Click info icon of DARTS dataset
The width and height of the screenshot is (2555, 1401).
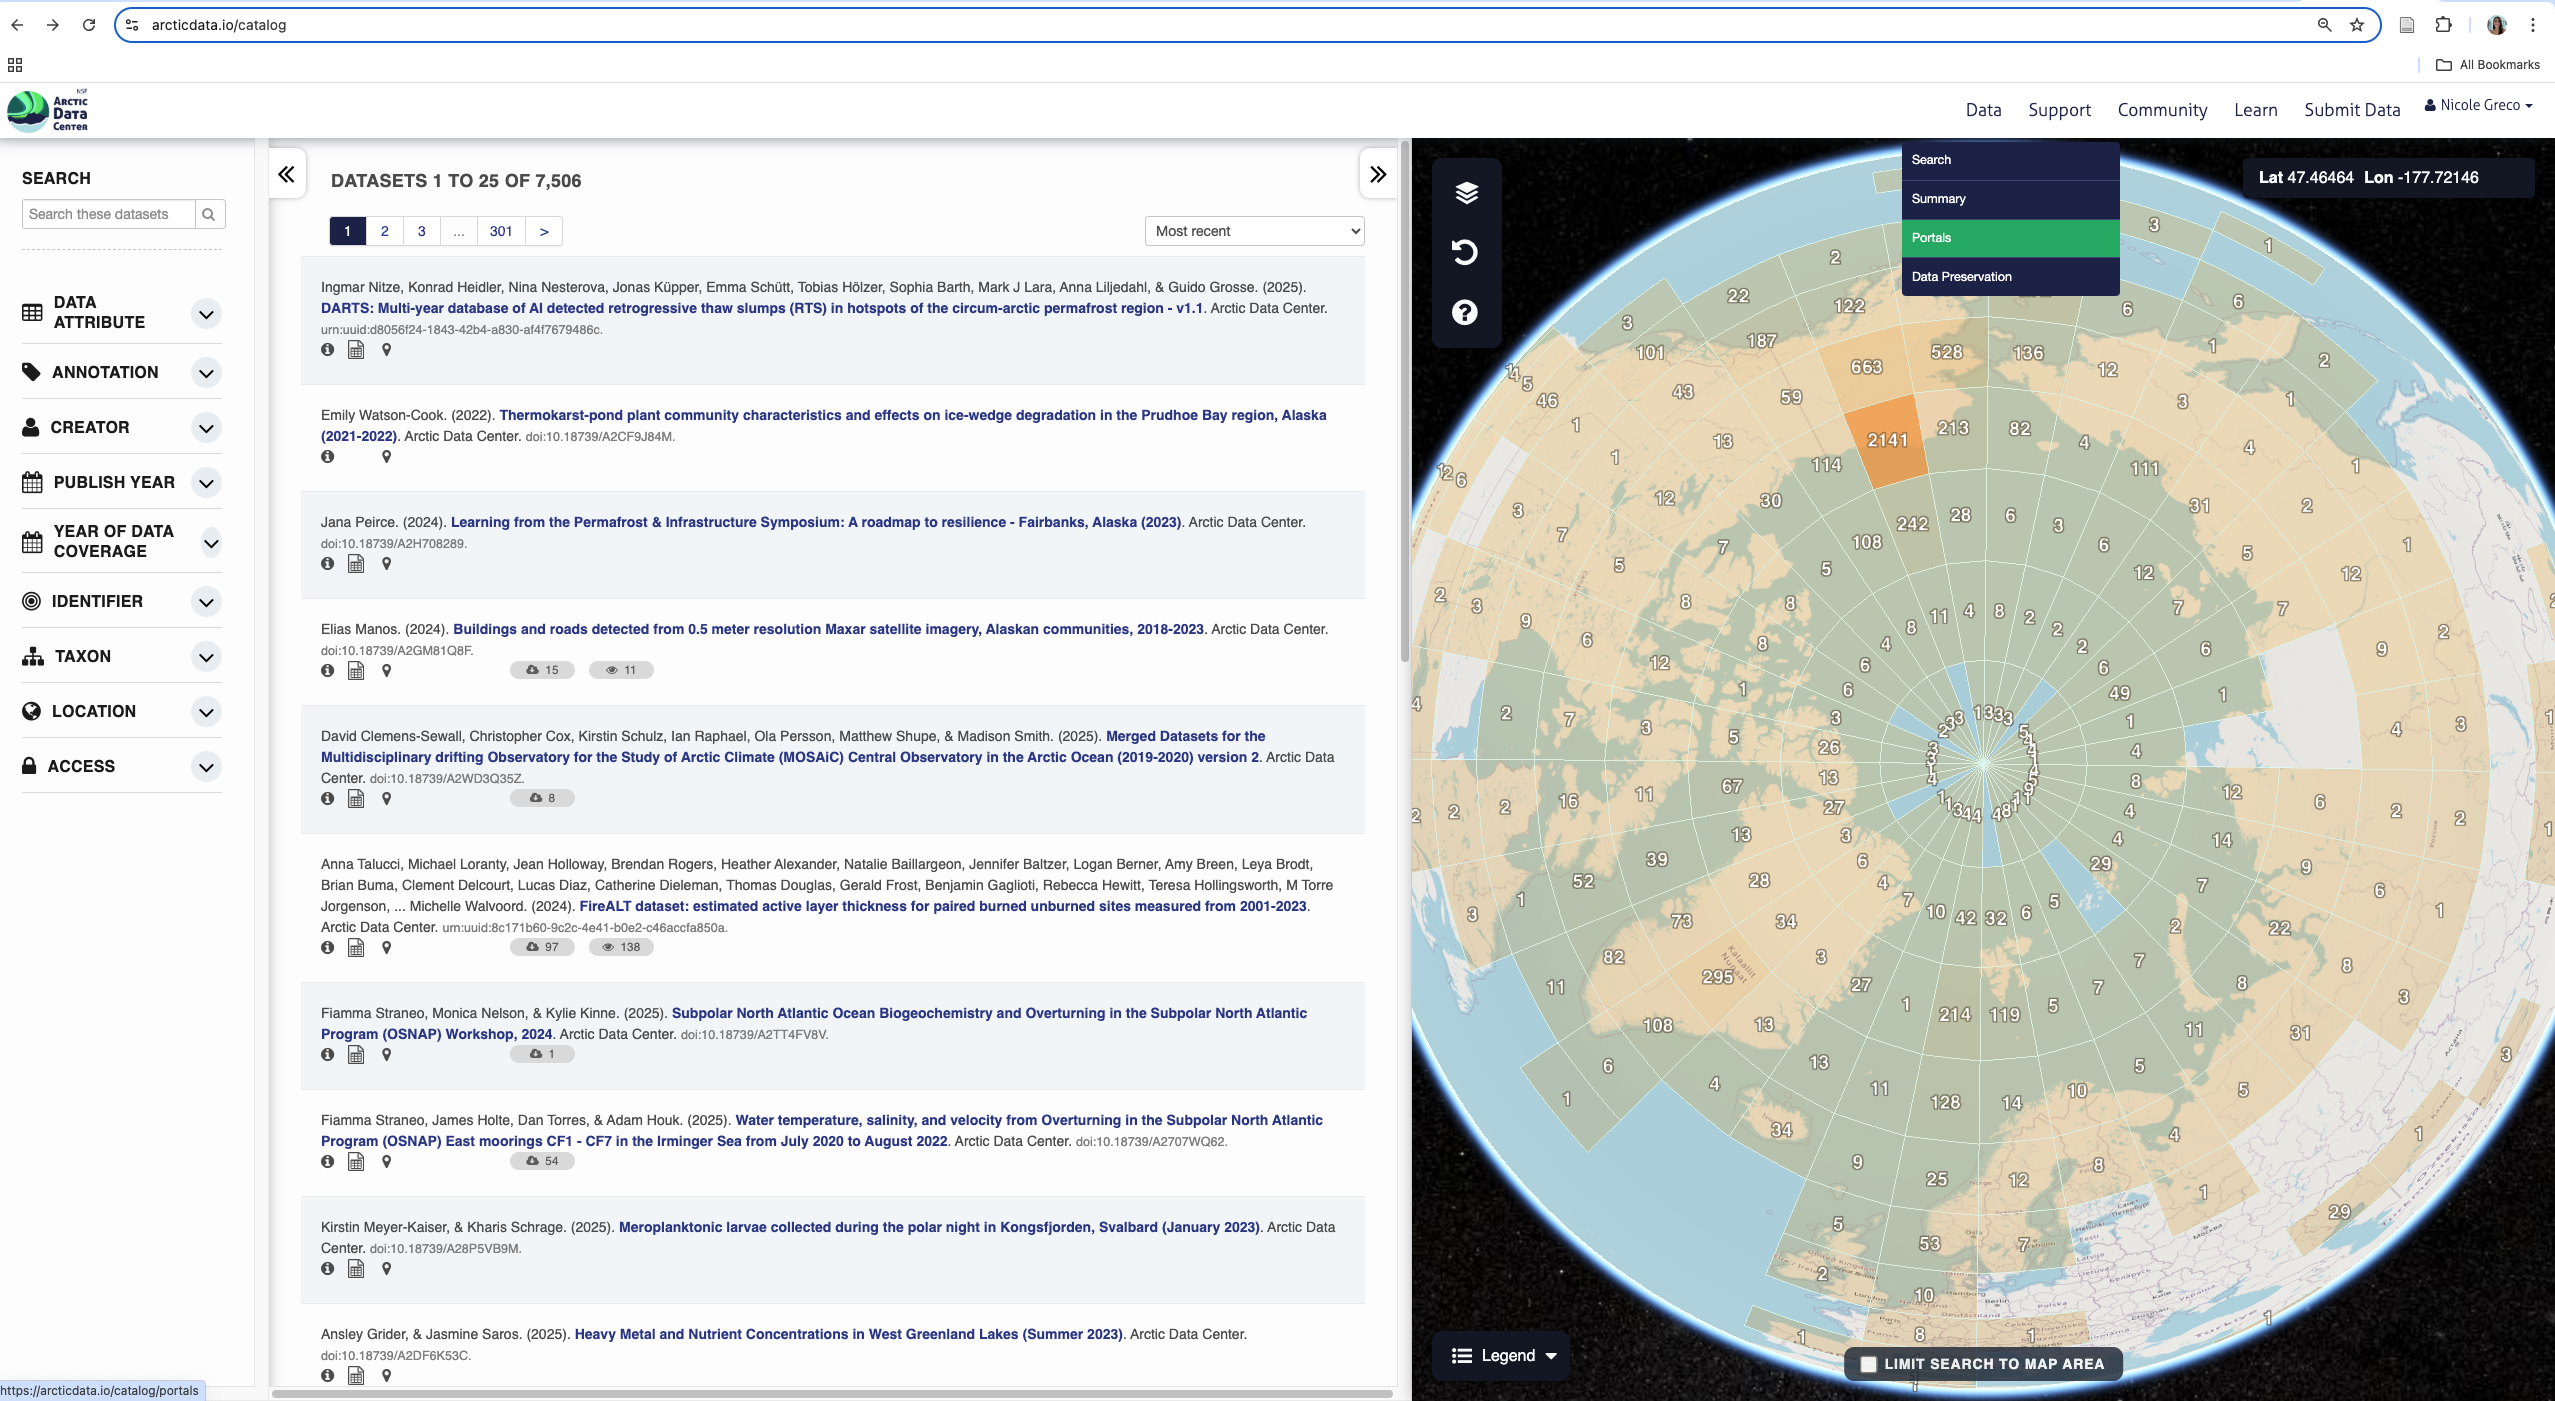[327, 350]
